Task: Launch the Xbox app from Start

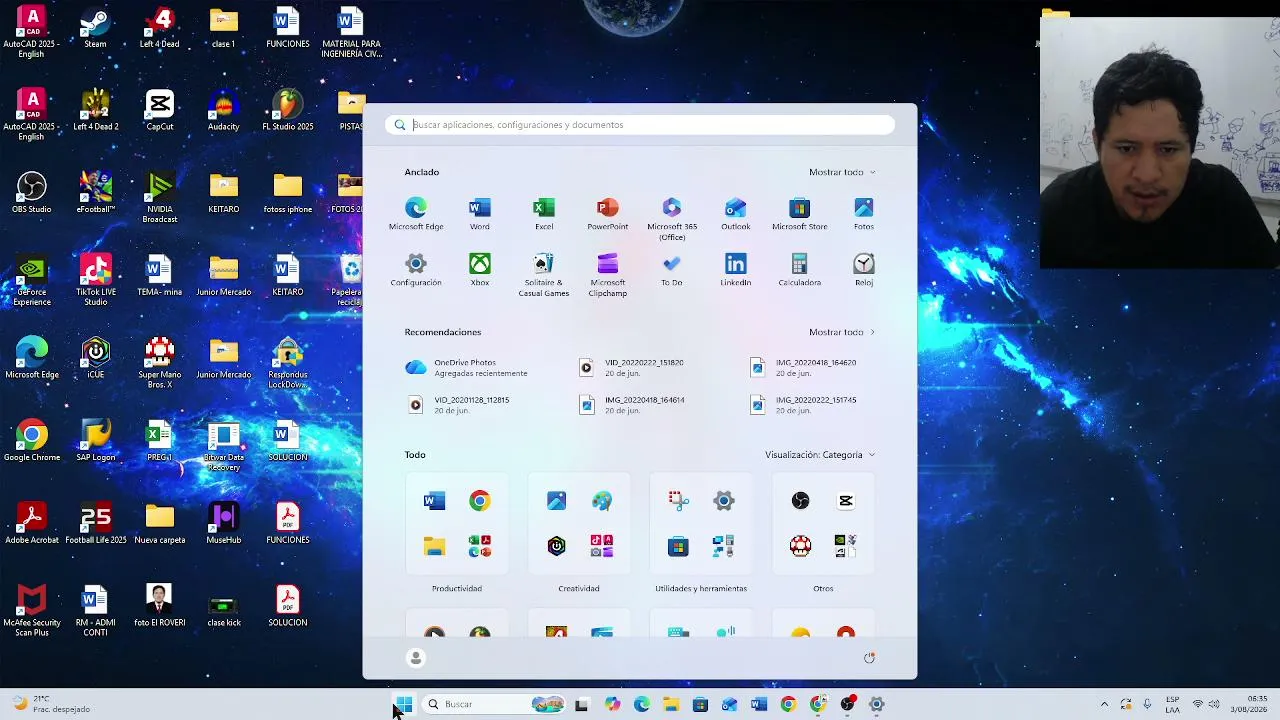Action: 480,270
